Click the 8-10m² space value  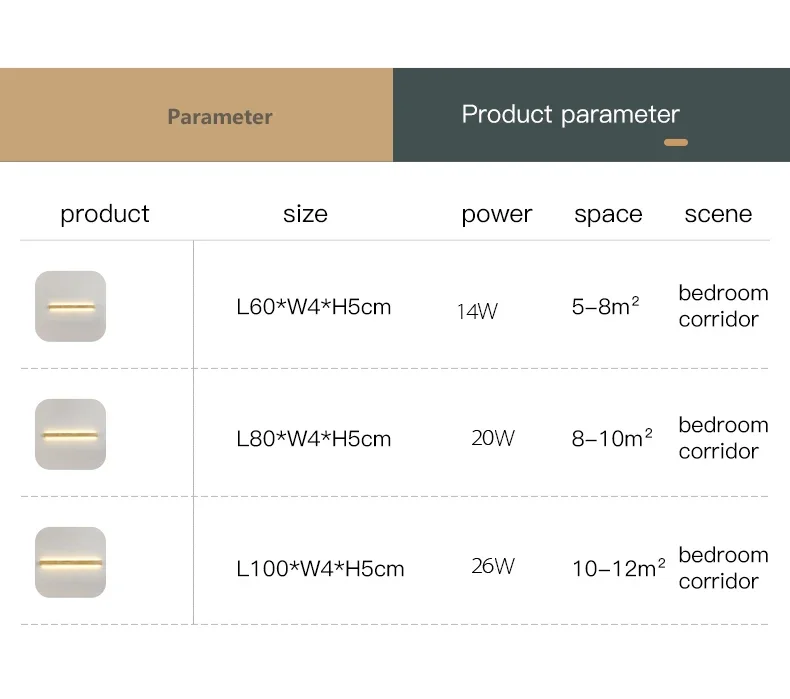[x=612, y=438]
